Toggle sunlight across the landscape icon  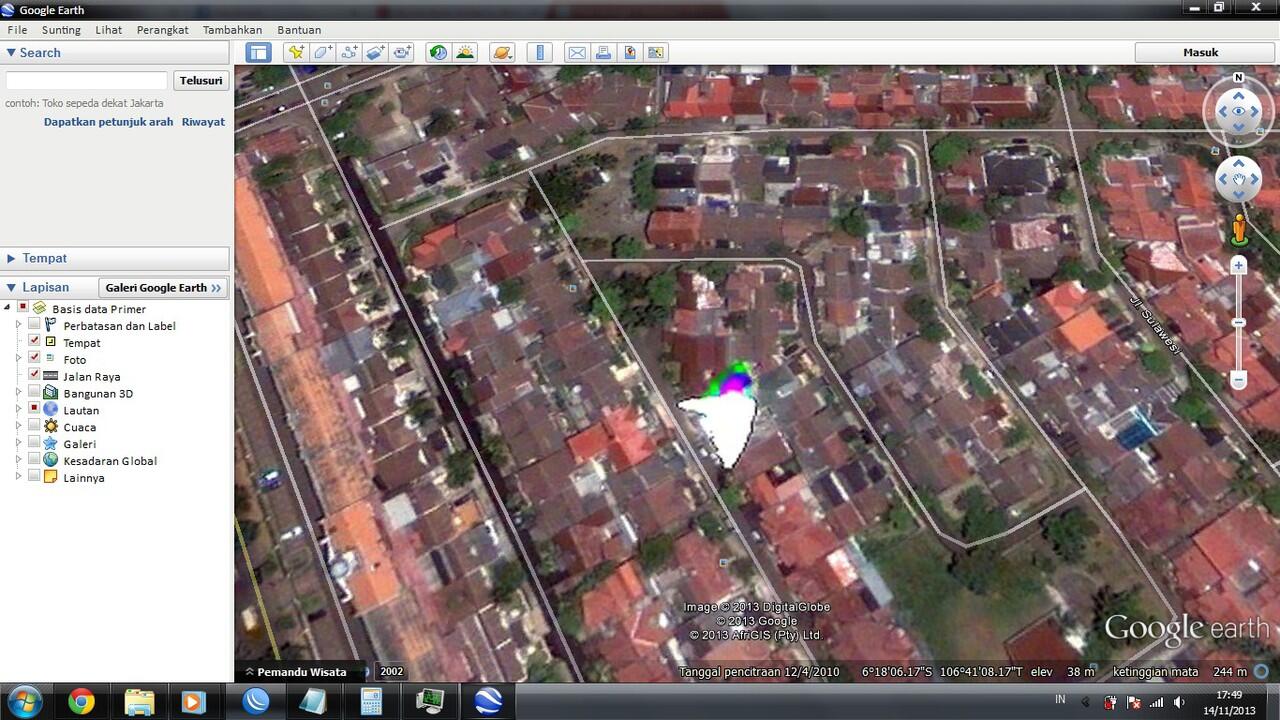click(x=465, y=53)
